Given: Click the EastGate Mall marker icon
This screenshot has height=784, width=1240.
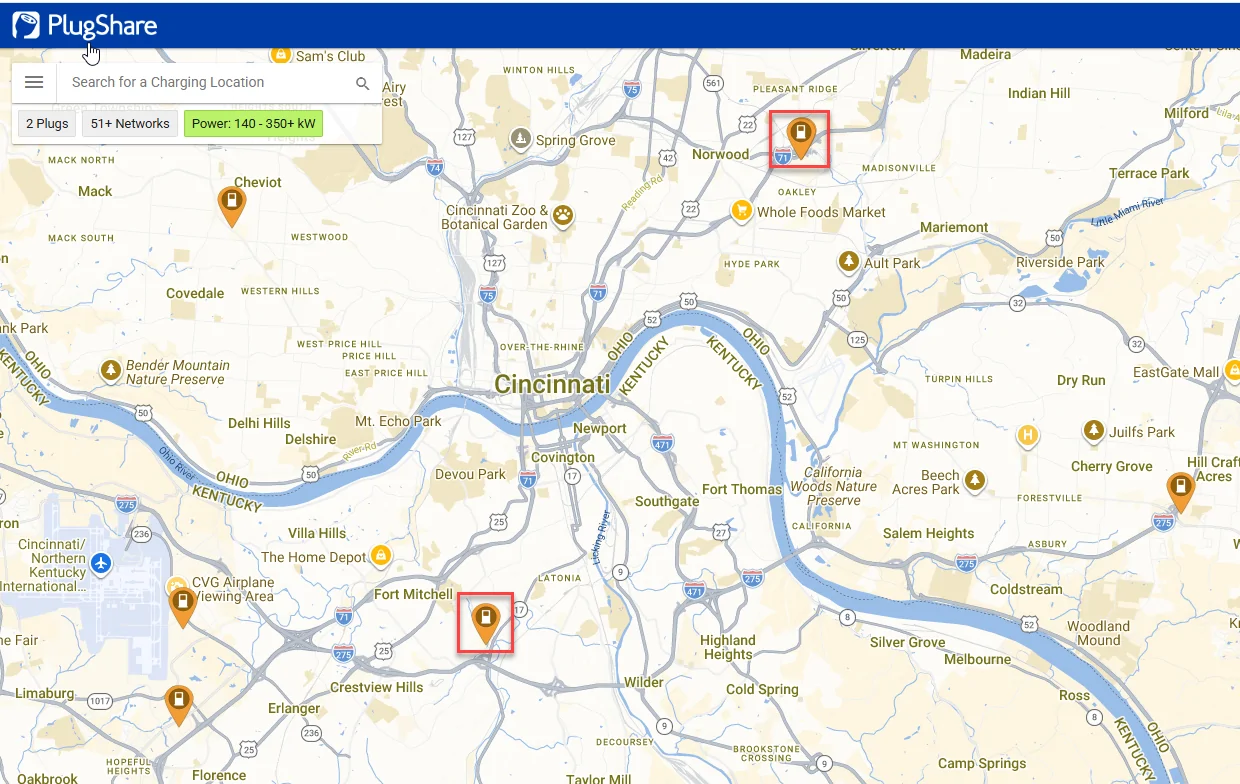Looking at the screenshot, I should tap(1232, 371).
